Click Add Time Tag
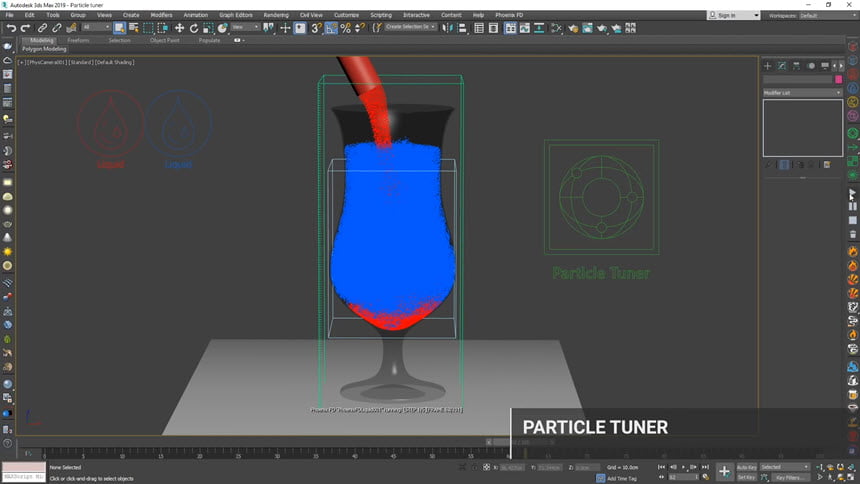The image size is (860, 484). click(x=622, y=479)
